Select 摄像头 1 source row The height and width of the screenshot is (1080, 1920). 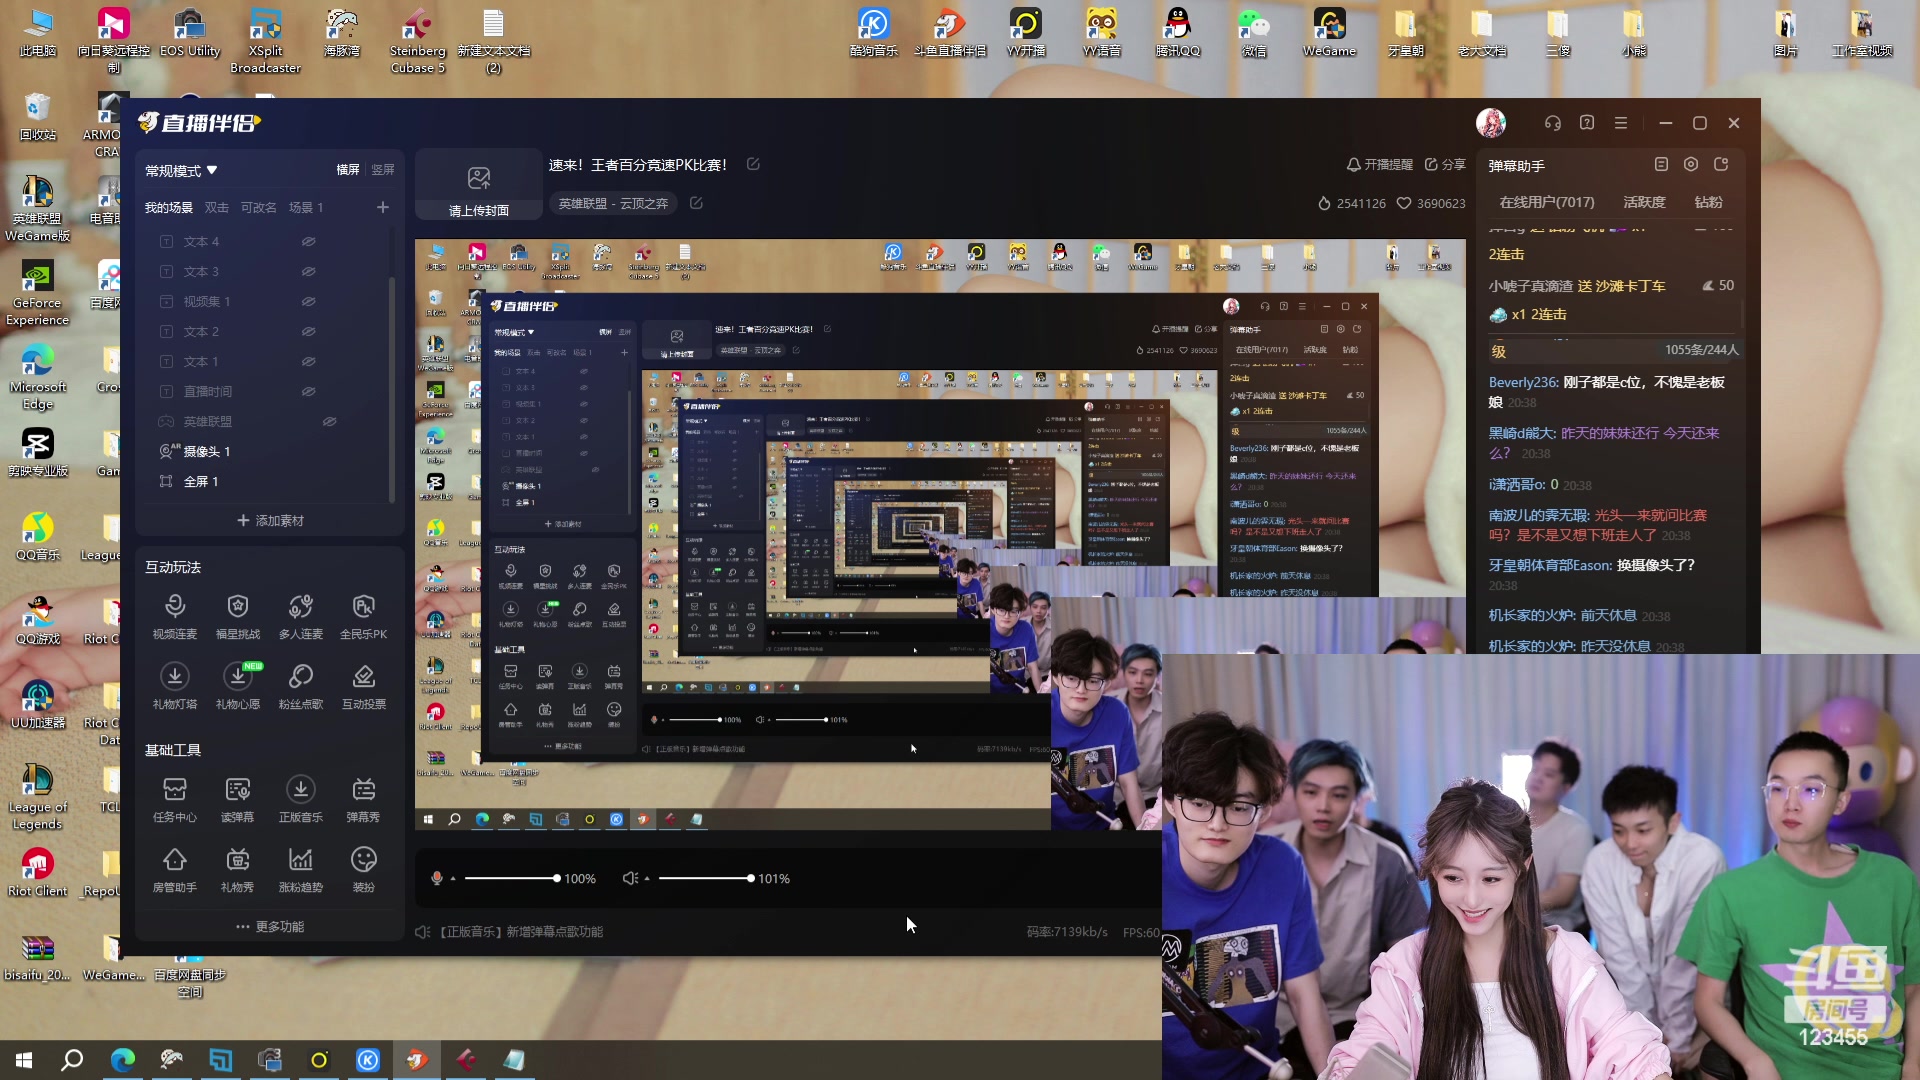tap(268, 451)
